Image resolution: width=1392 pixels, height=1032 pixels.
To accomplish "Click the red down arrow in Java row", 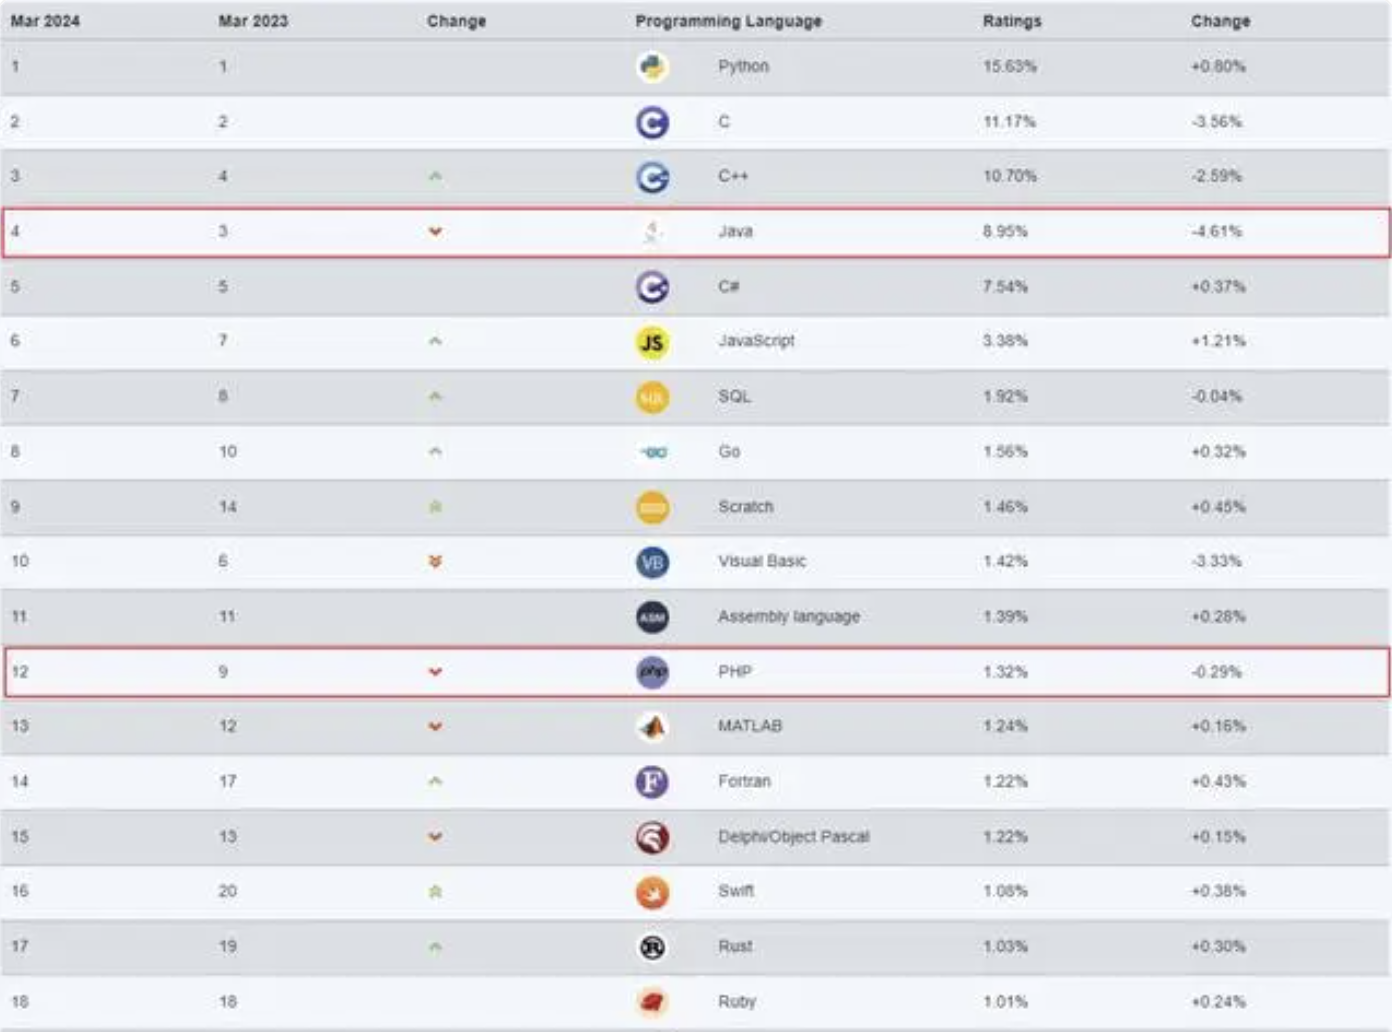I will (x=435, y=232).
